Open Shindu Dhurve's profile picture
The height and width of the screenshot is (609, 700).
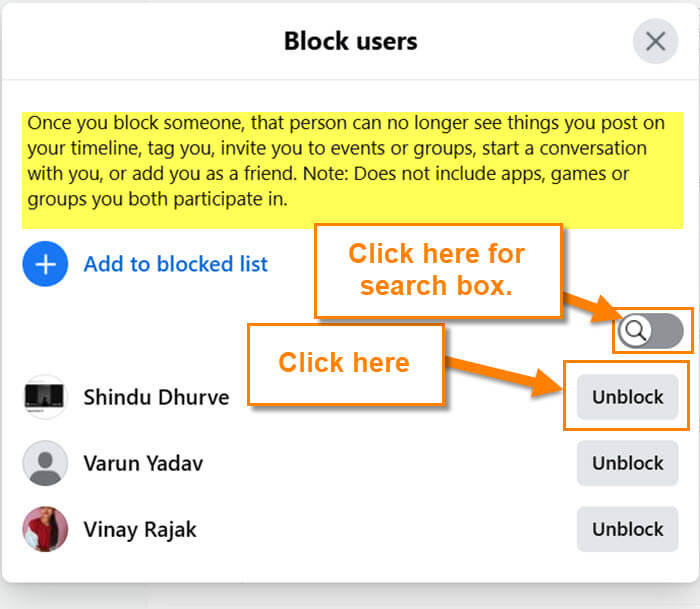pyautogui.click(x=45, y=397)
